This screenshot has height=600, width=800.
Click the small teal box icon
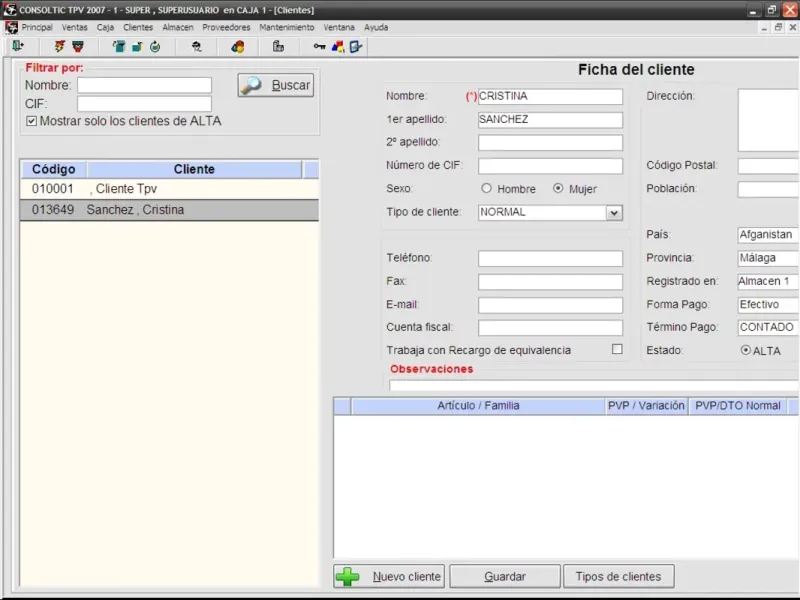coord(137,47)
